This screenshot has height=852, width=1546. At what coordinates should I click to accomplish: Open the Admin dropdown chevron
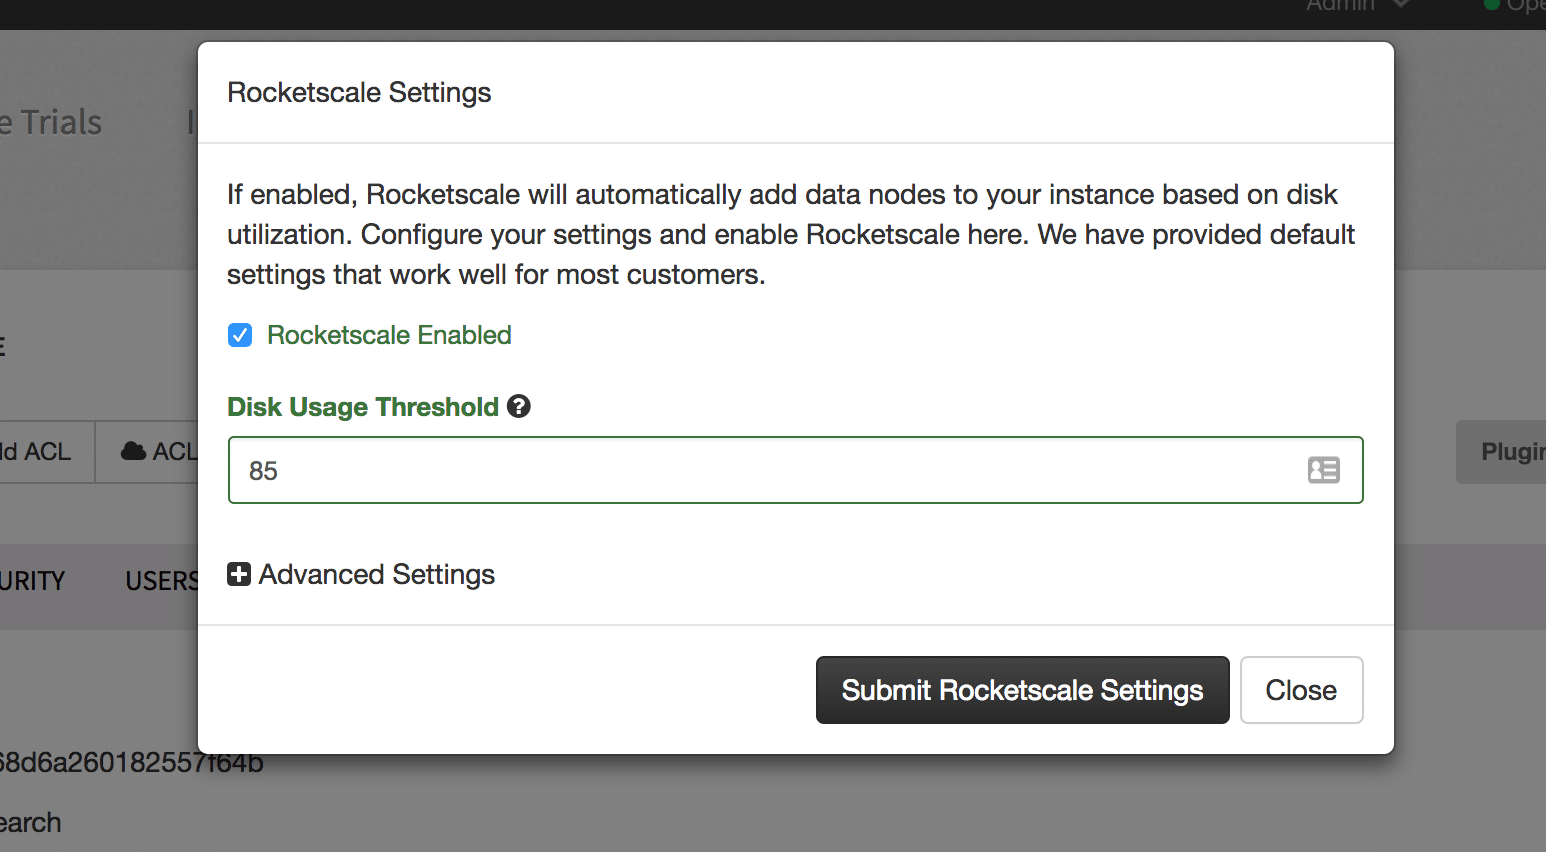coord(1401,5)
